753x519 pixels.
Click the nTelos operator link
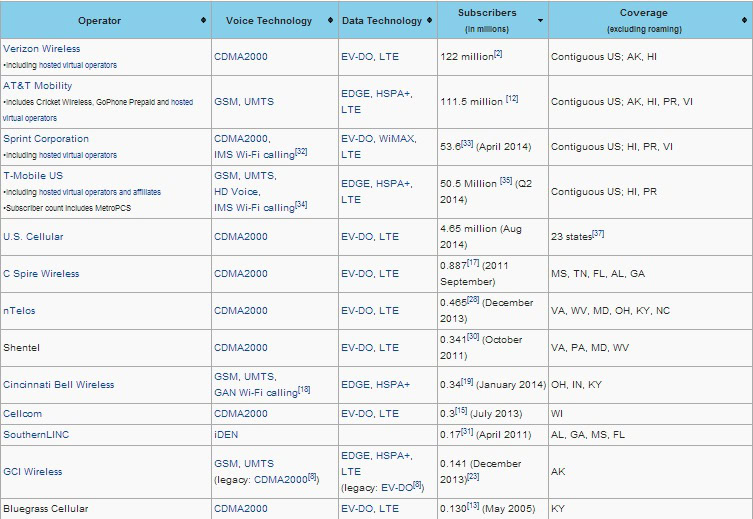point(19,311)
